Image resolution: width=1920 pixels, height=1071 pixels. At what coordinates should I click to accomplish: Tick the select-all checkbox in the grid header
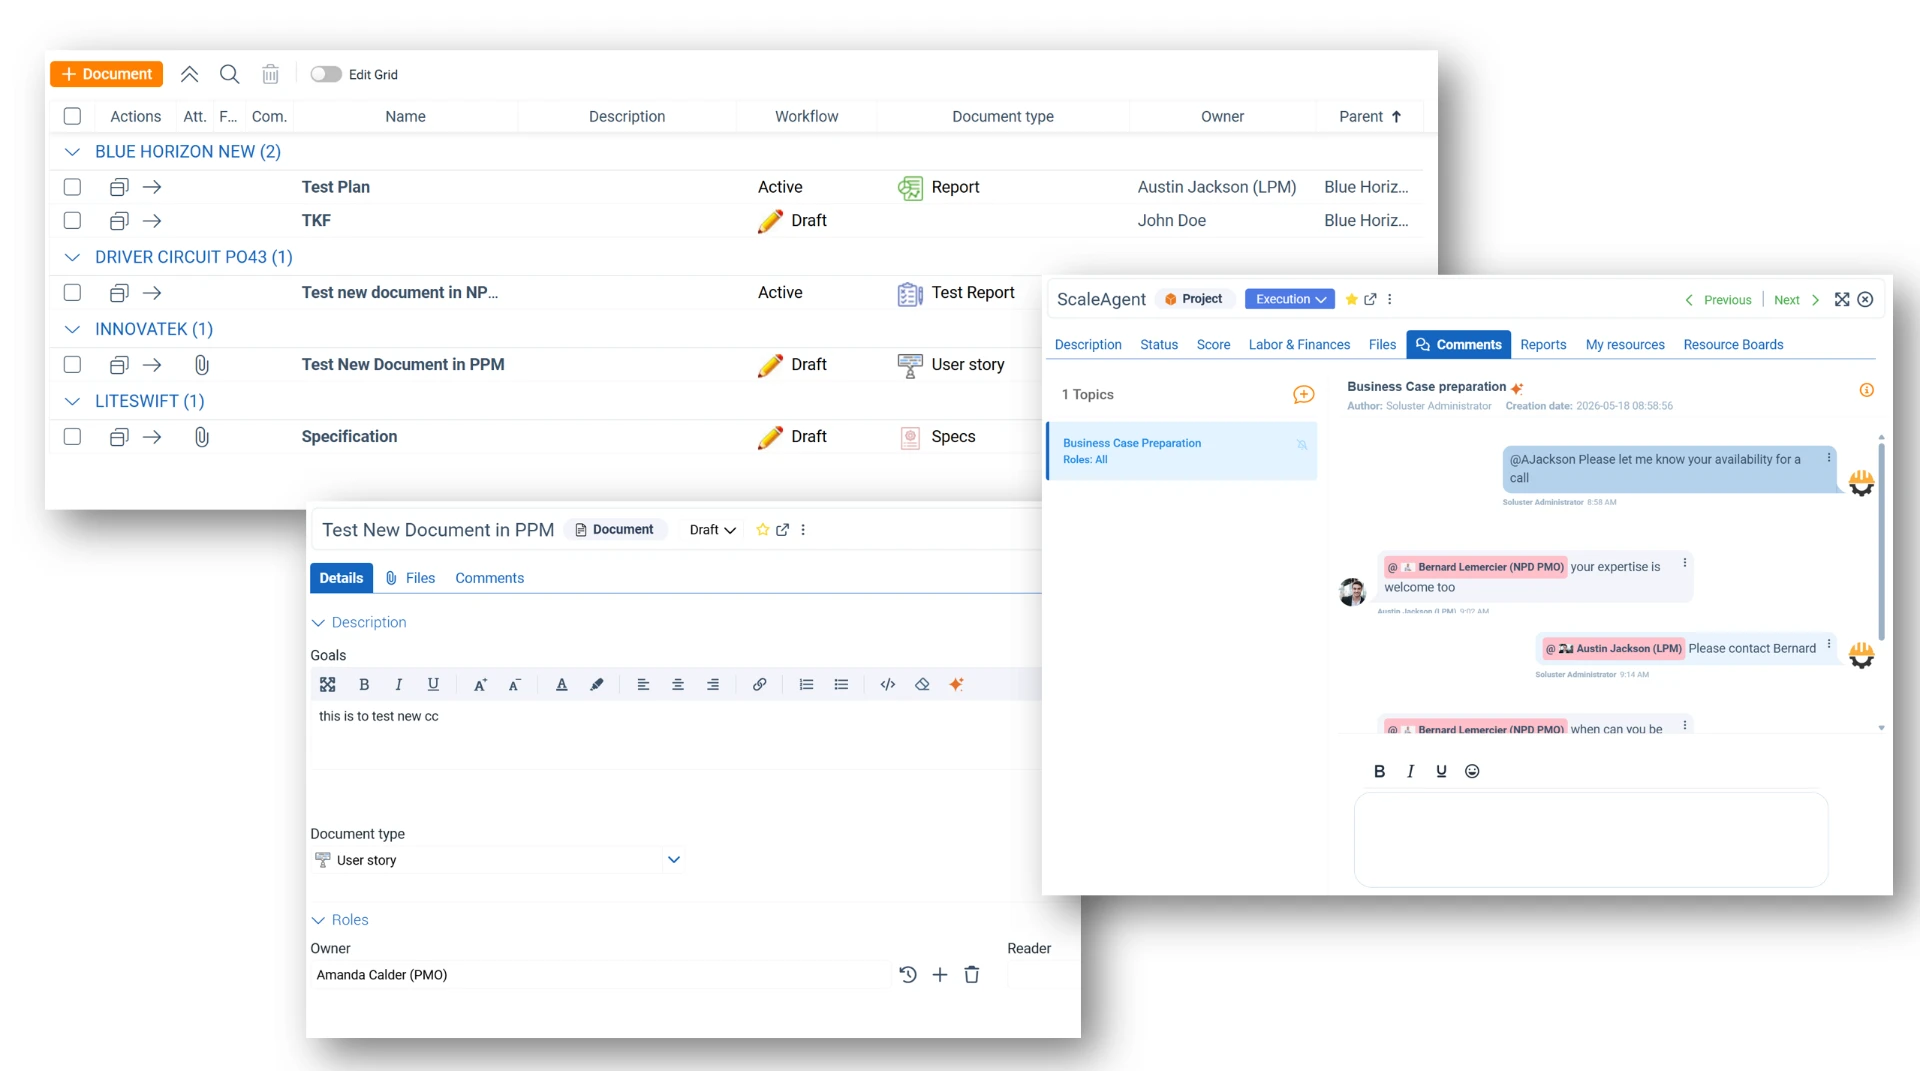(72, 116)
